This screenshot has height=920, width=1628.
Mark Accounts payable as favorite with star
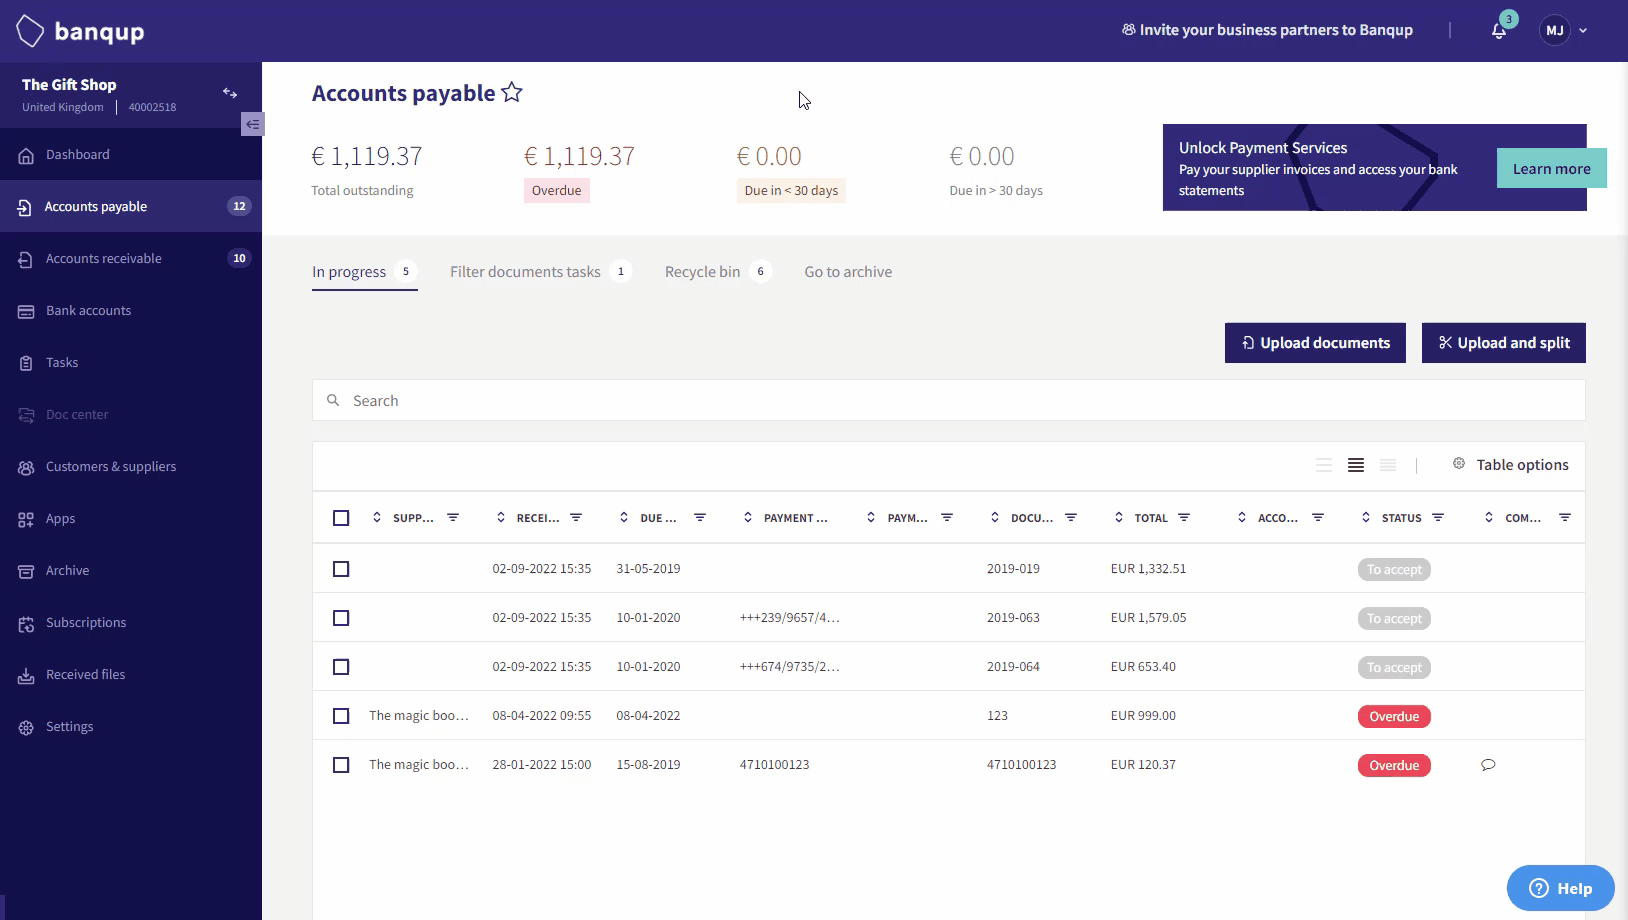[x=512, y=93]
